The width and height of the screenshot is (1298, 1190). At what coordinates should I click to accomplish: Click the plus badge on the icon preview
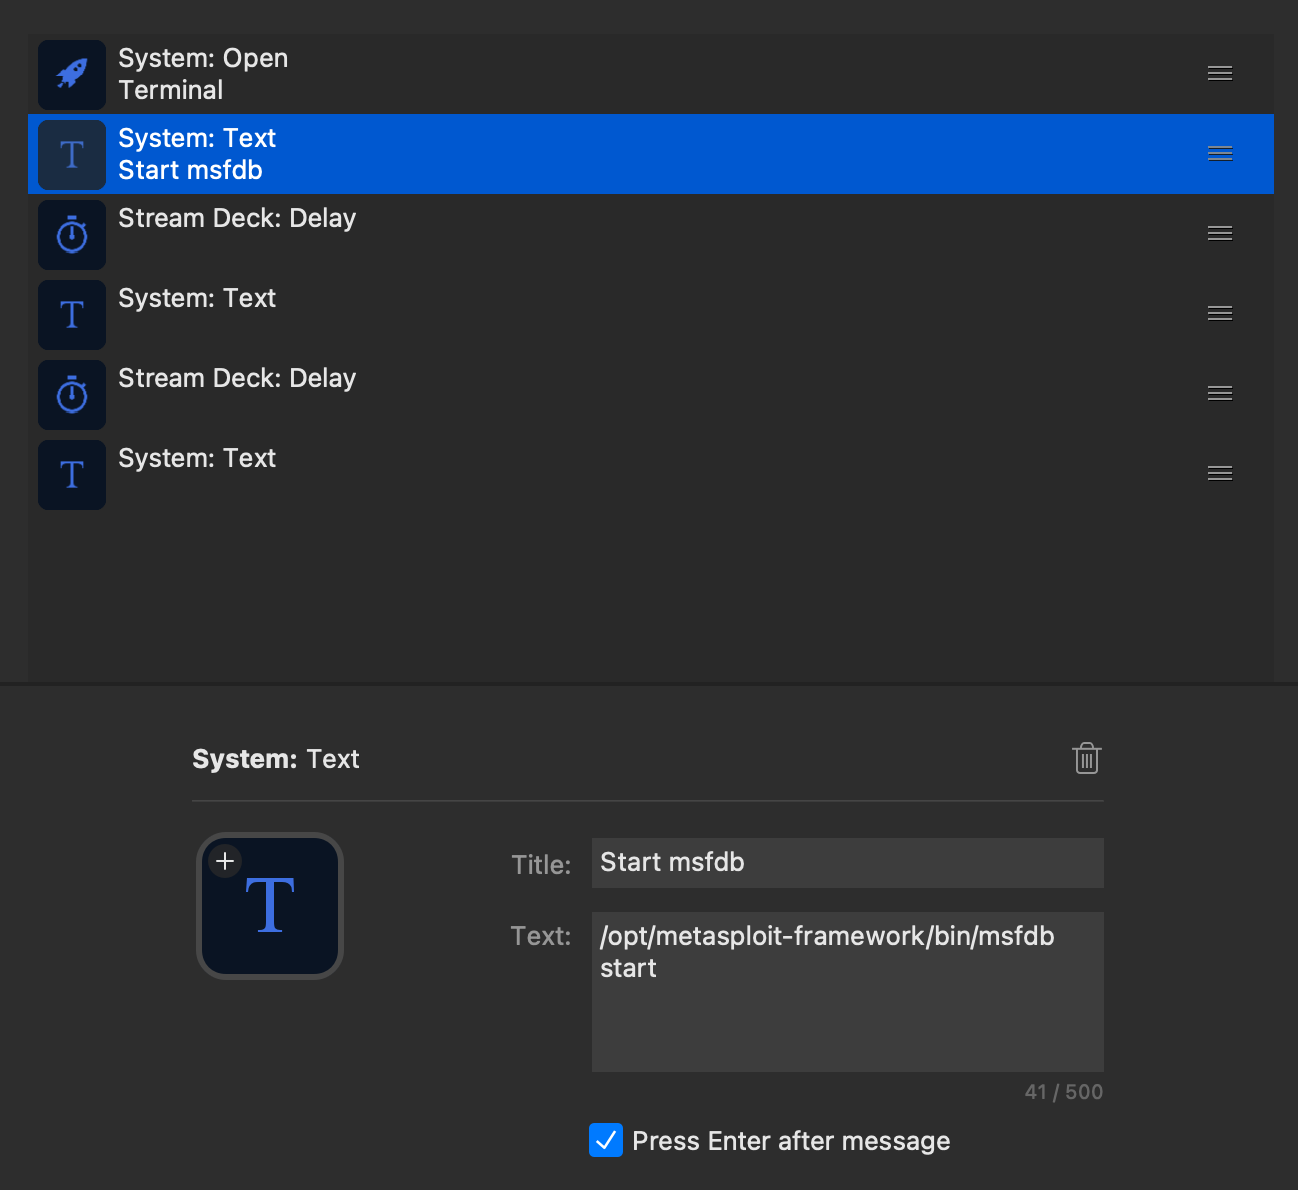click(225, 861)
